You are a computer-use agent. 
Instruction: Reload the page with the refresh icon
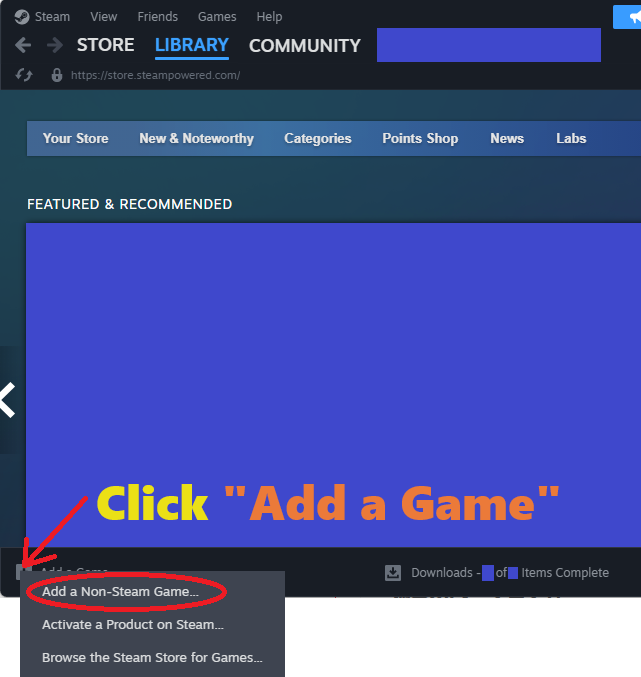tap(25, 75)
